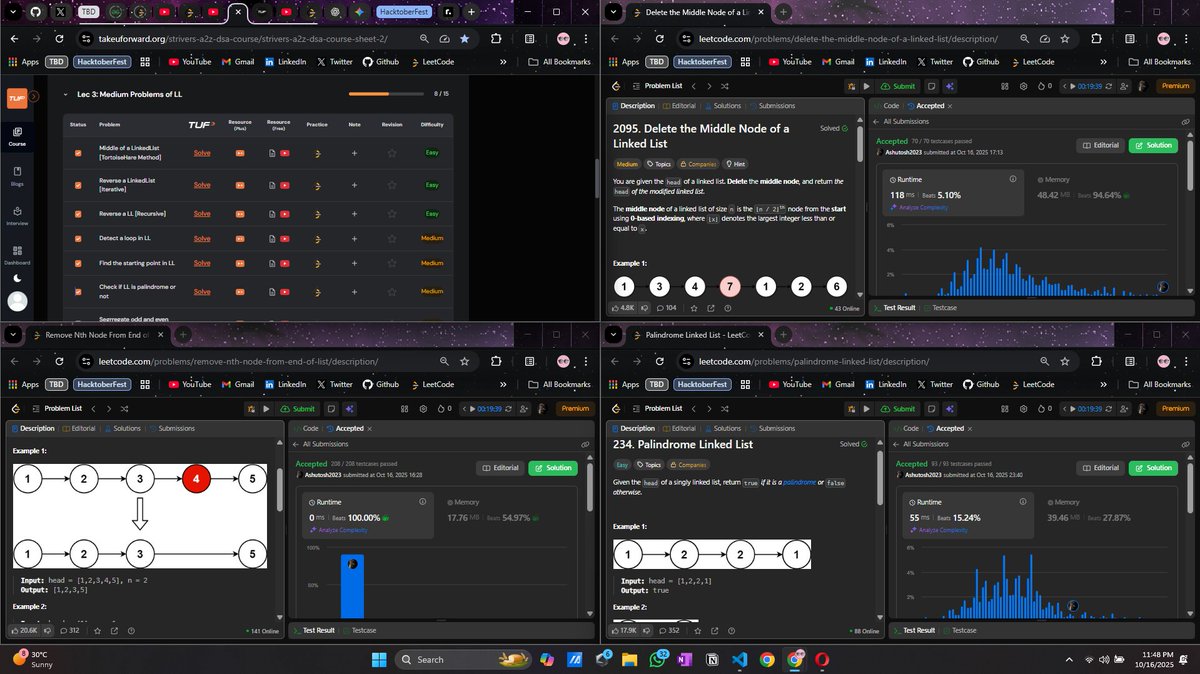The image size is (1200, 674).
Task: Open settings gear icon in Remove Nth Node window
Action: click(423, 408)
